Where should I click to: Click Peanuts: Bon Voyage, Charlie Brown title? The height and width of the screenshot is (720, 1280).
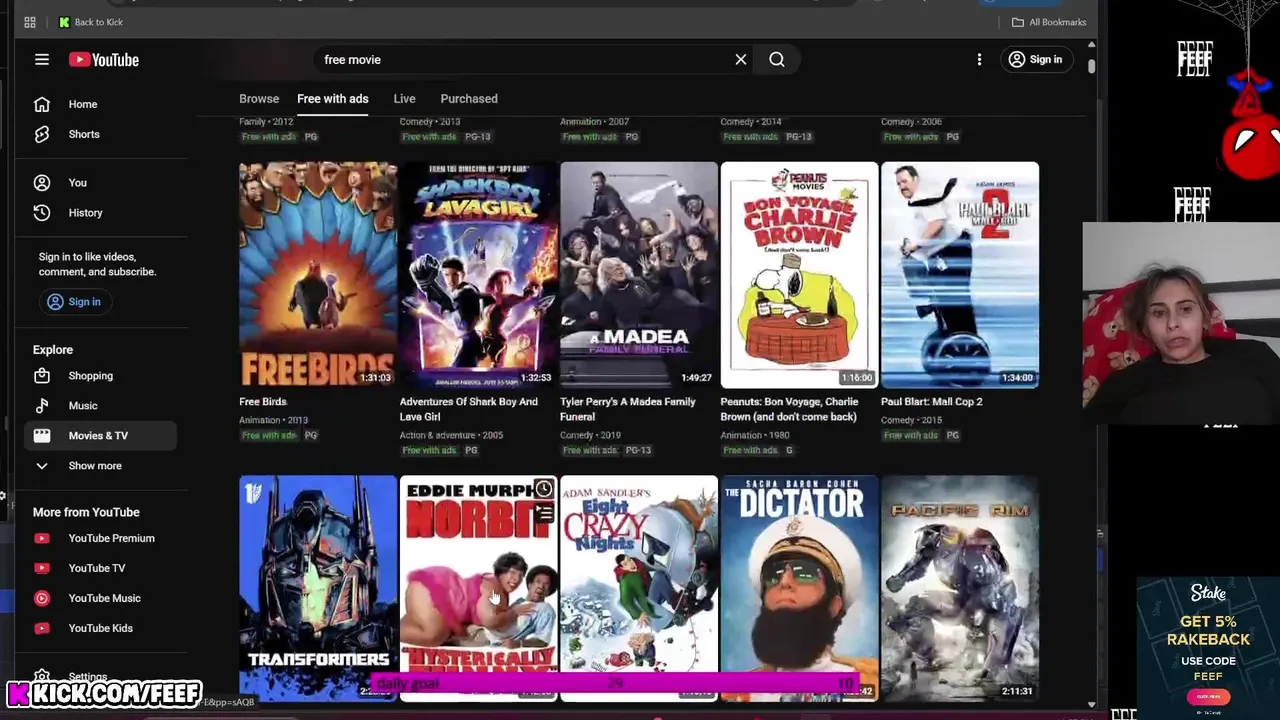pos(789,409)
